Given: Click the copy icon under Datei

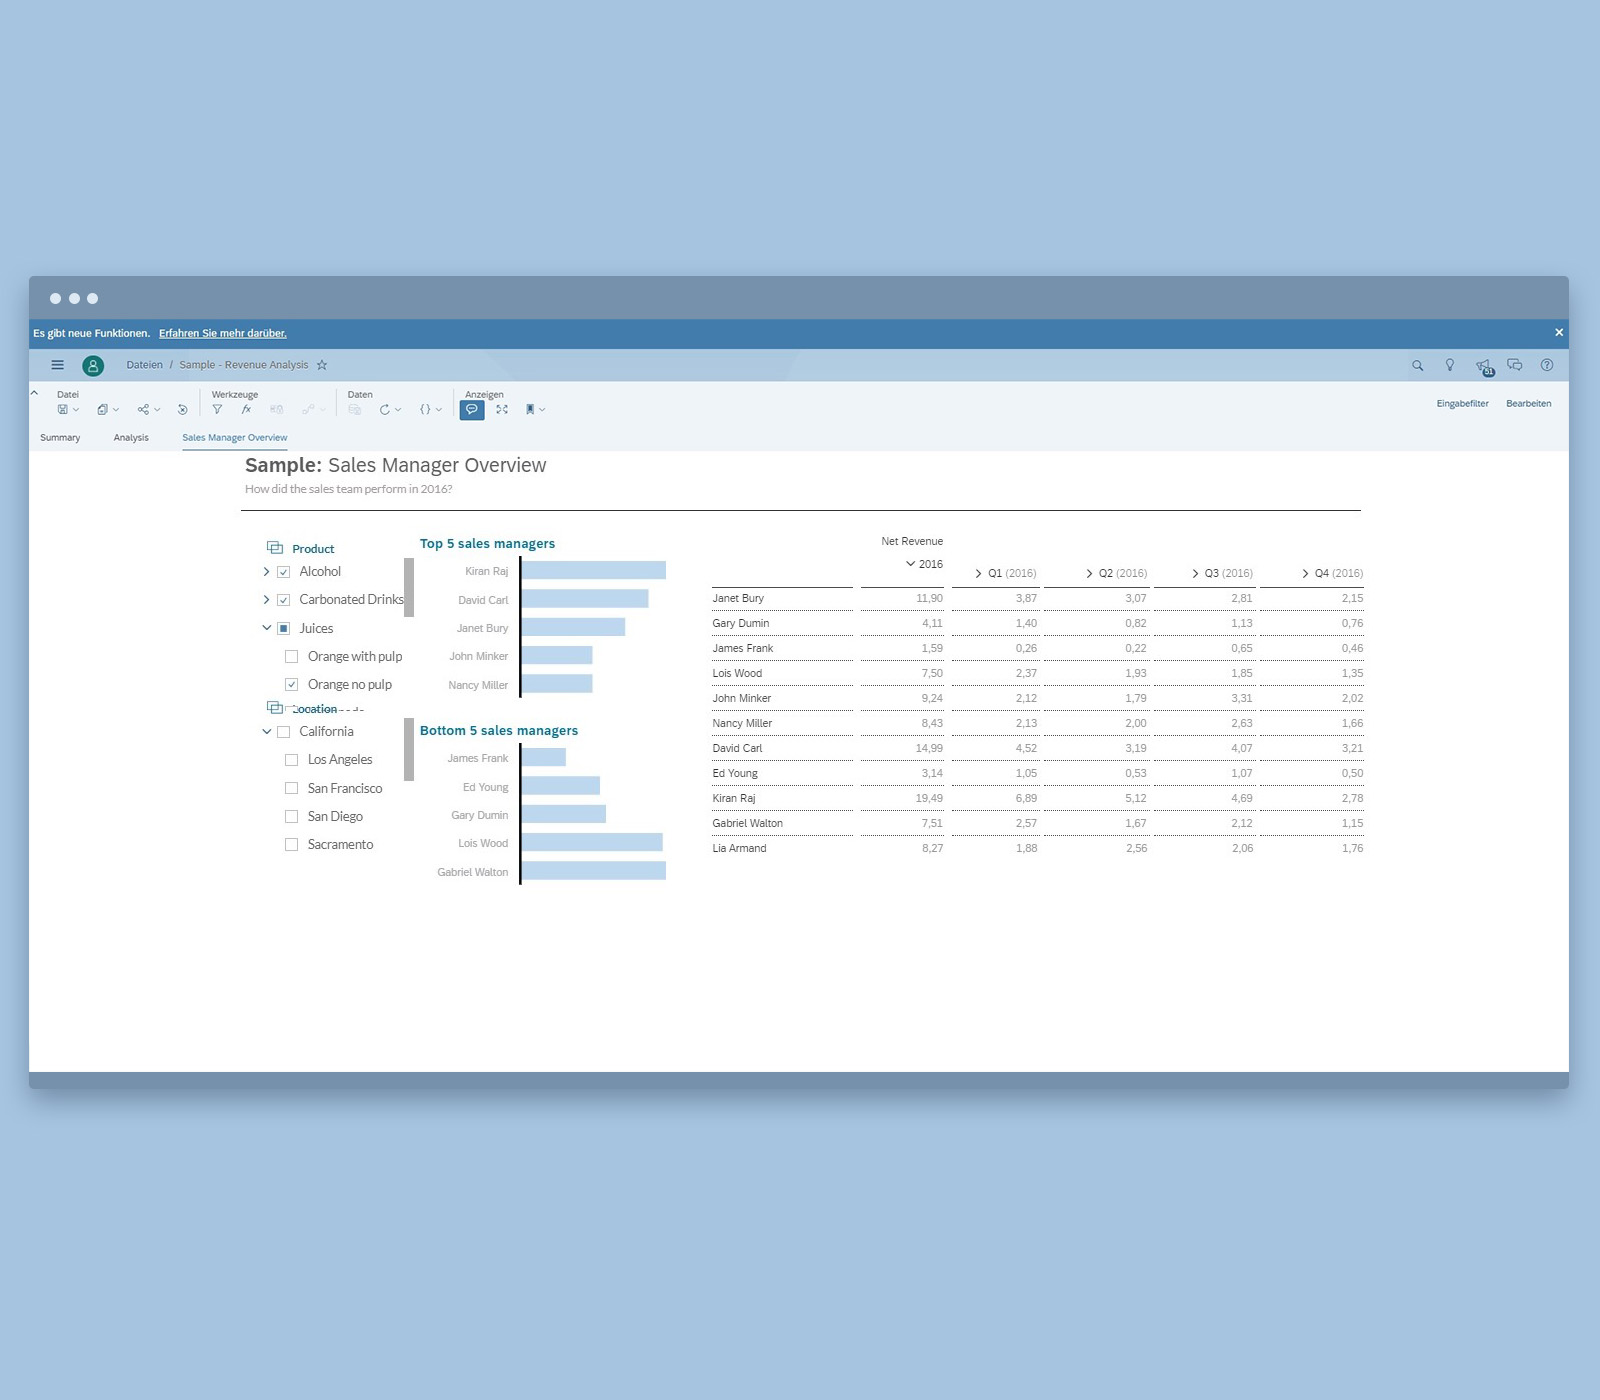Looking at the screenshot, I should point(102,410).
